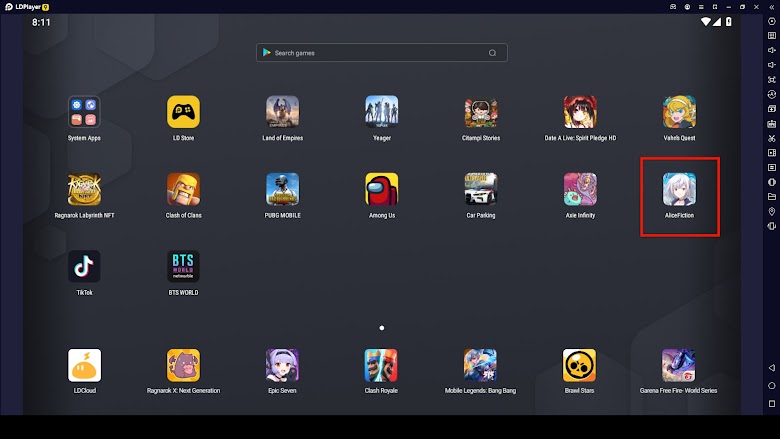Open Mobile Legends: Bang Bang

coord(480,365)
